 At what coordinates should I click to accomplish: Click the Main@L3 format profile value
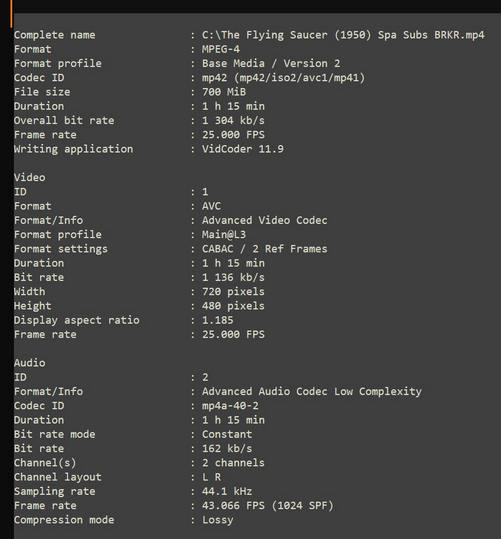coord(224,234)
